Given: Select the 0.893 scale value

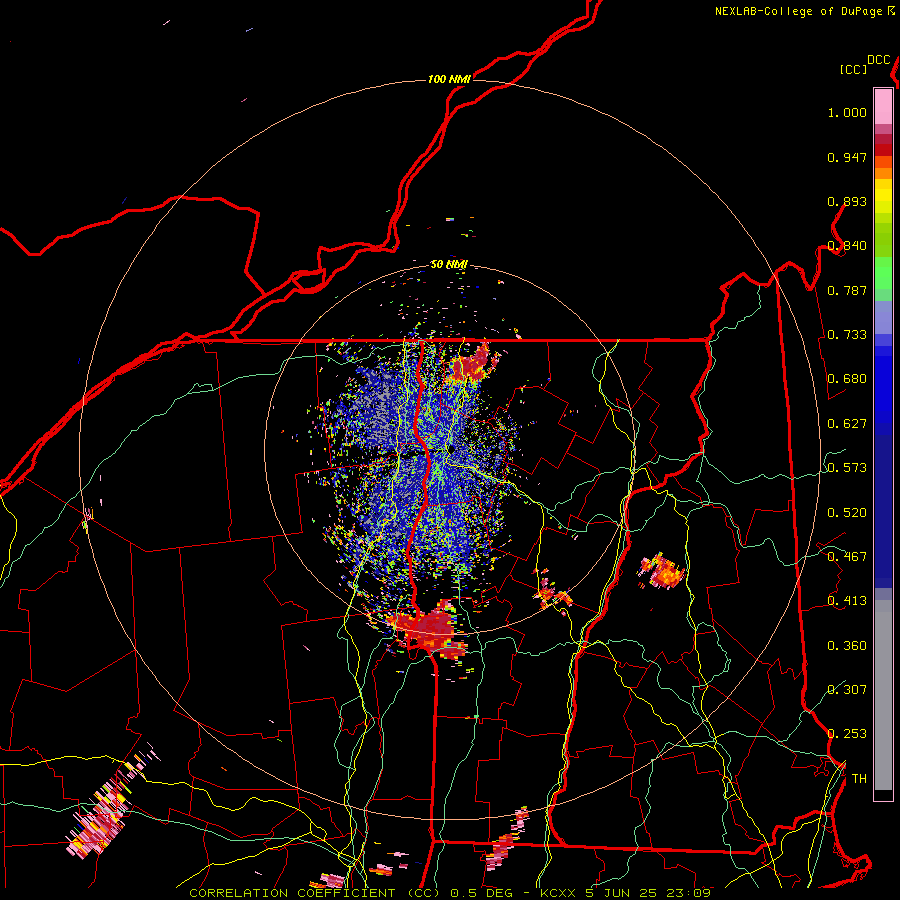Looking at the screenshot, I should (x=847, y=201).
